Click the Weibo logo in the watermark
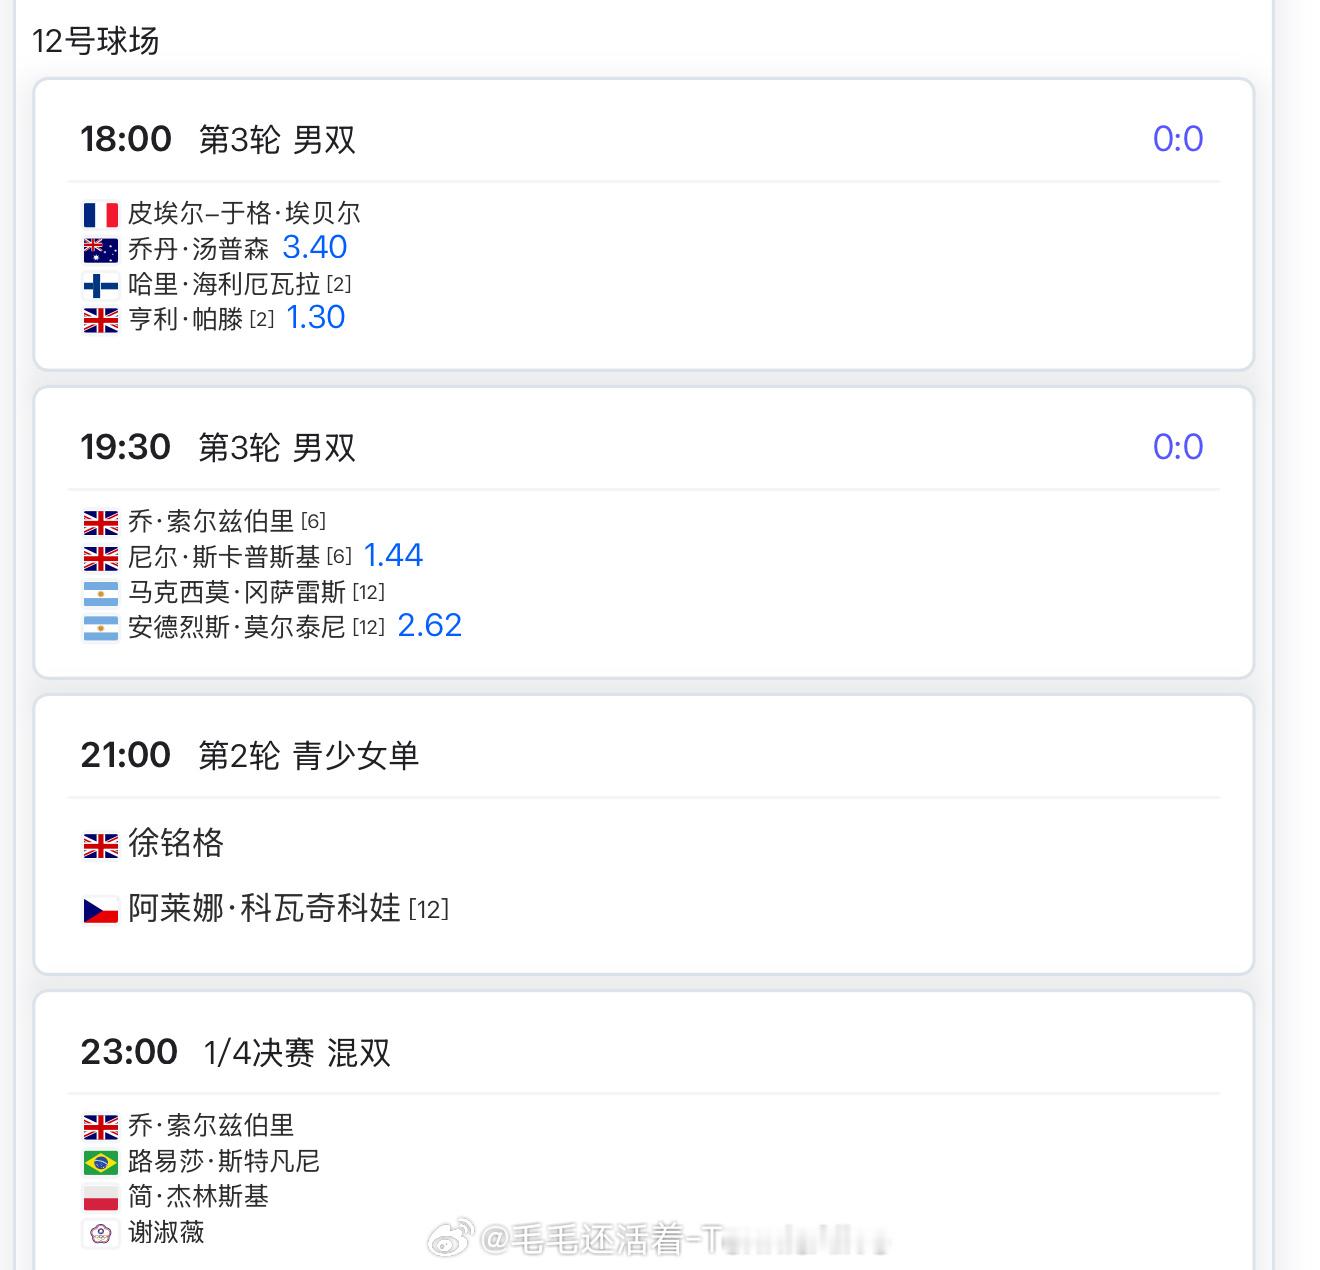This screenshot has width=1320, height=1270. tap(450, 1240)
